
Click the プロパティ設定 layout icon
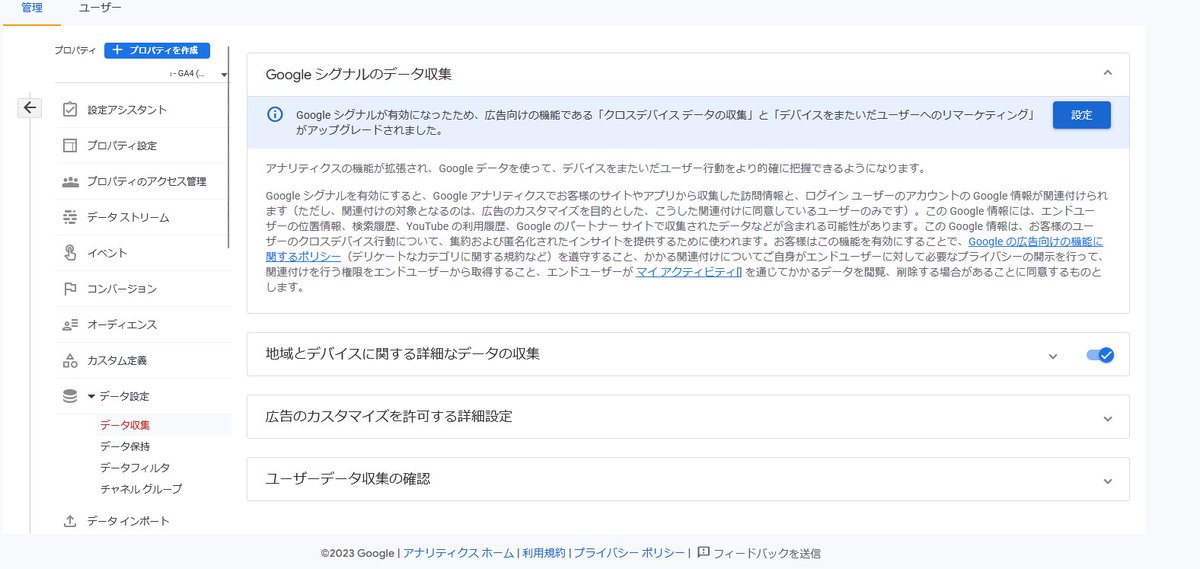pyautogui.click(x=70, y=146)
